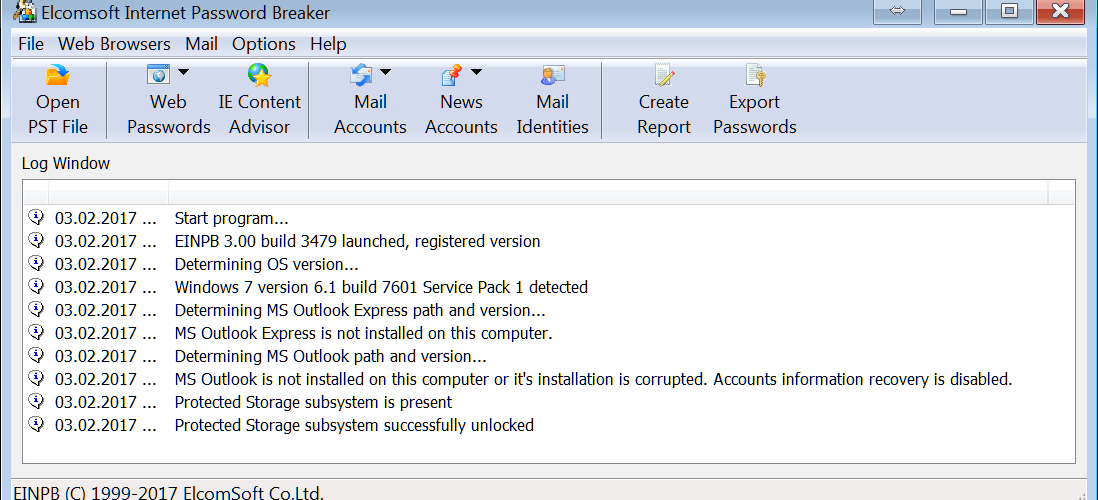Viewport: 1098px width, 500px height.
Task: Click the info icon beside 'Start program...'
Action: pyautogui.click(x=36, y=218)
